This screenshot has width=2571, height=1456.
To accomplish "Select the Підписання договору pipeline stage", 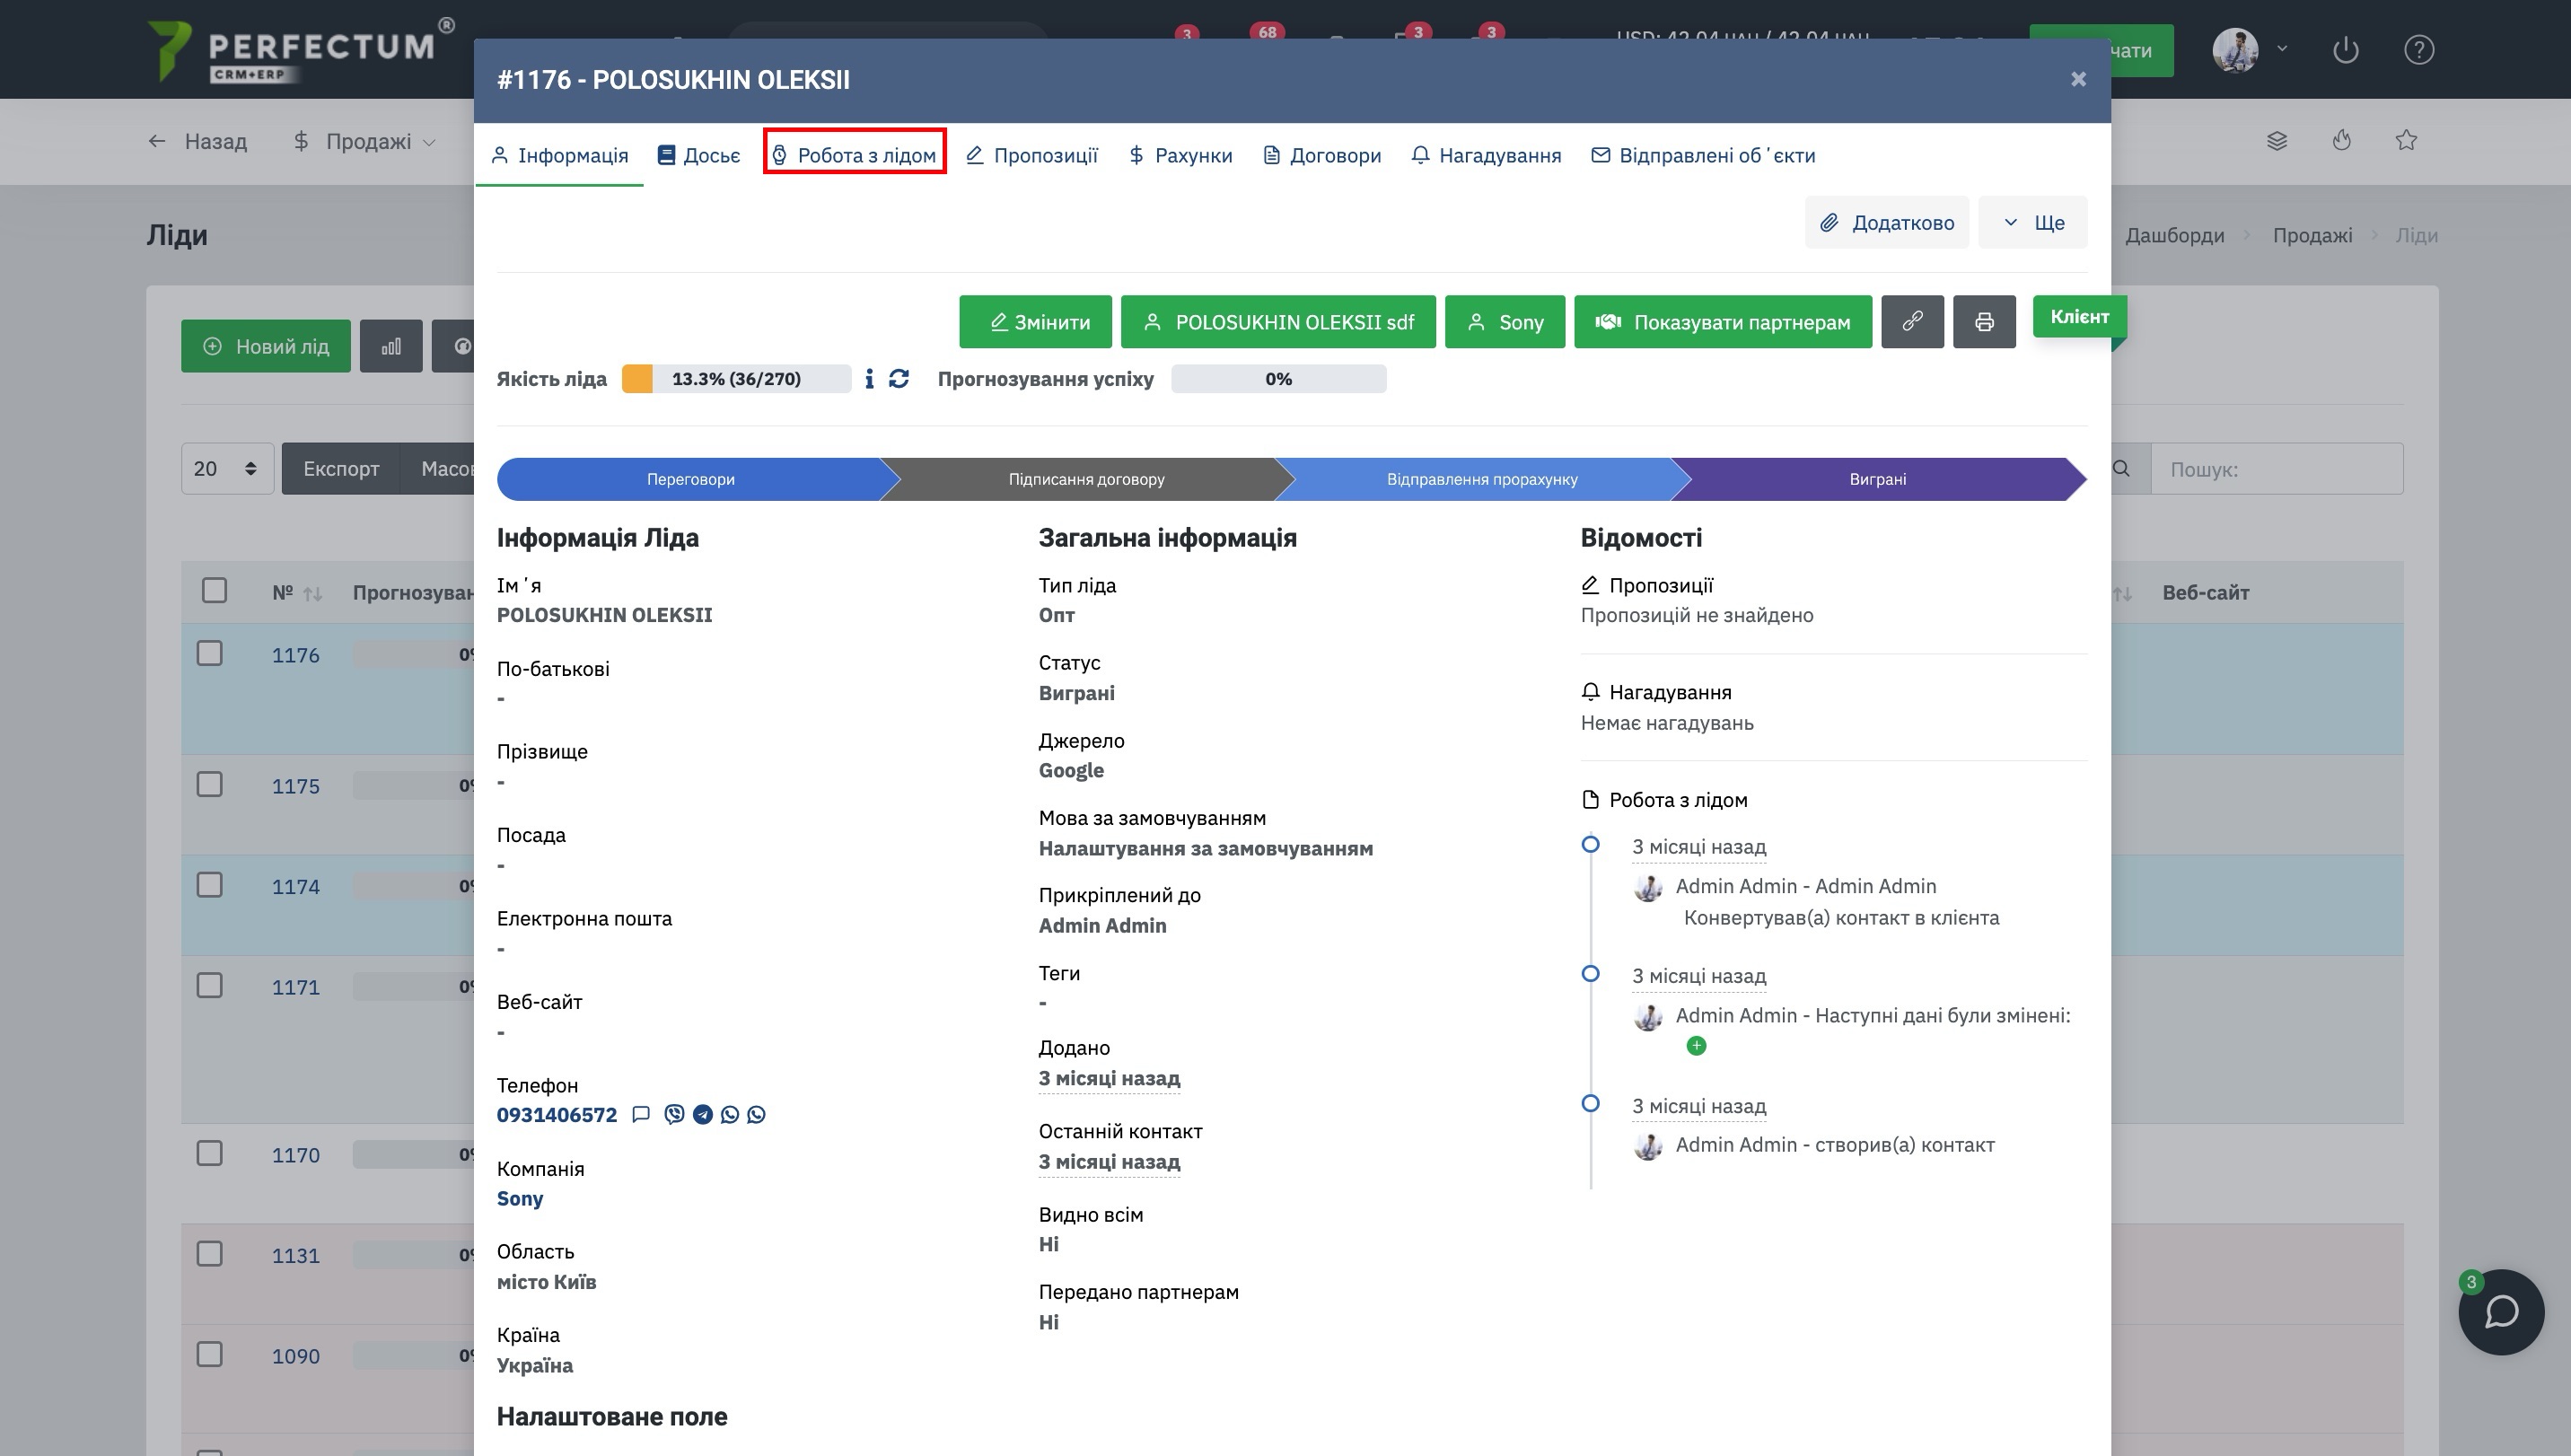I will click(1086, 479).
